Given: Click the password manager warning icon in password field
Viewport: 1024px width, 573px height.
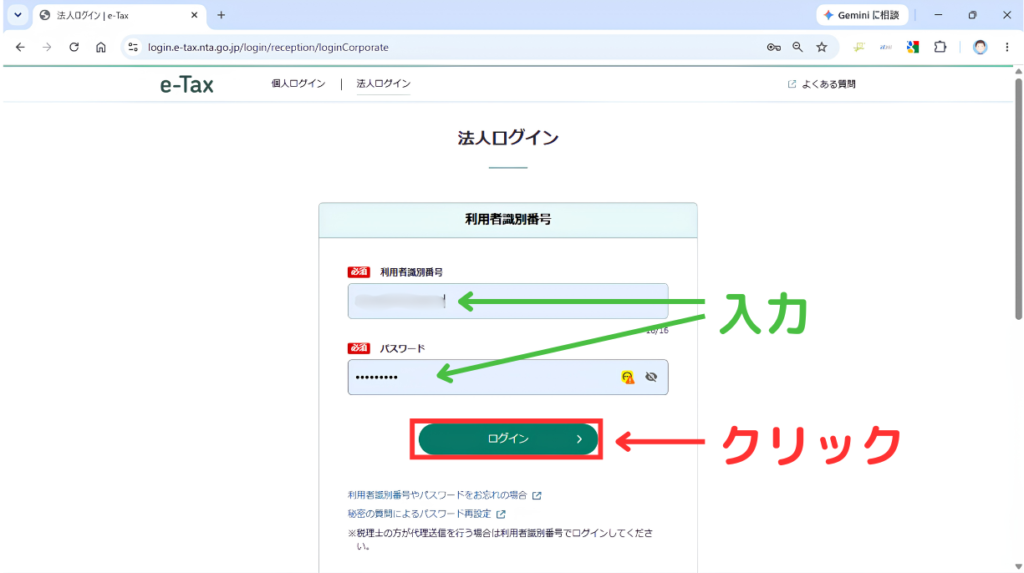Looking at the screenshot, I should (628, 377).
